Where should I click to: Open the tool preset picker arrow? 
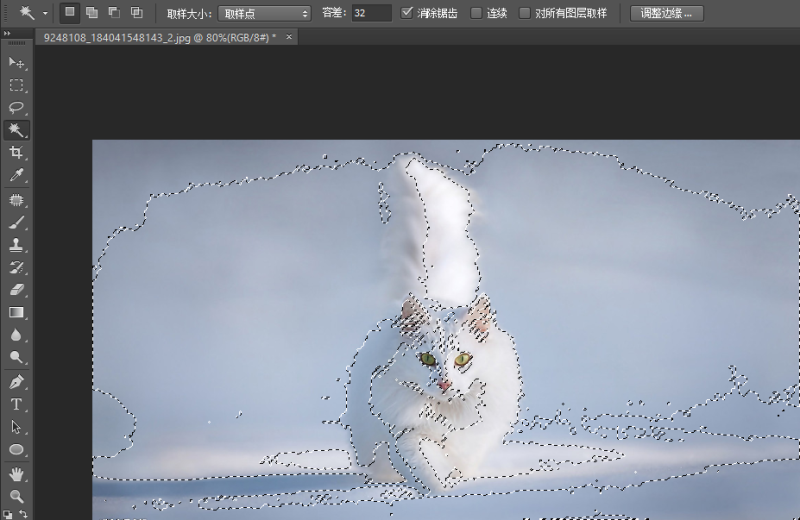45,13
